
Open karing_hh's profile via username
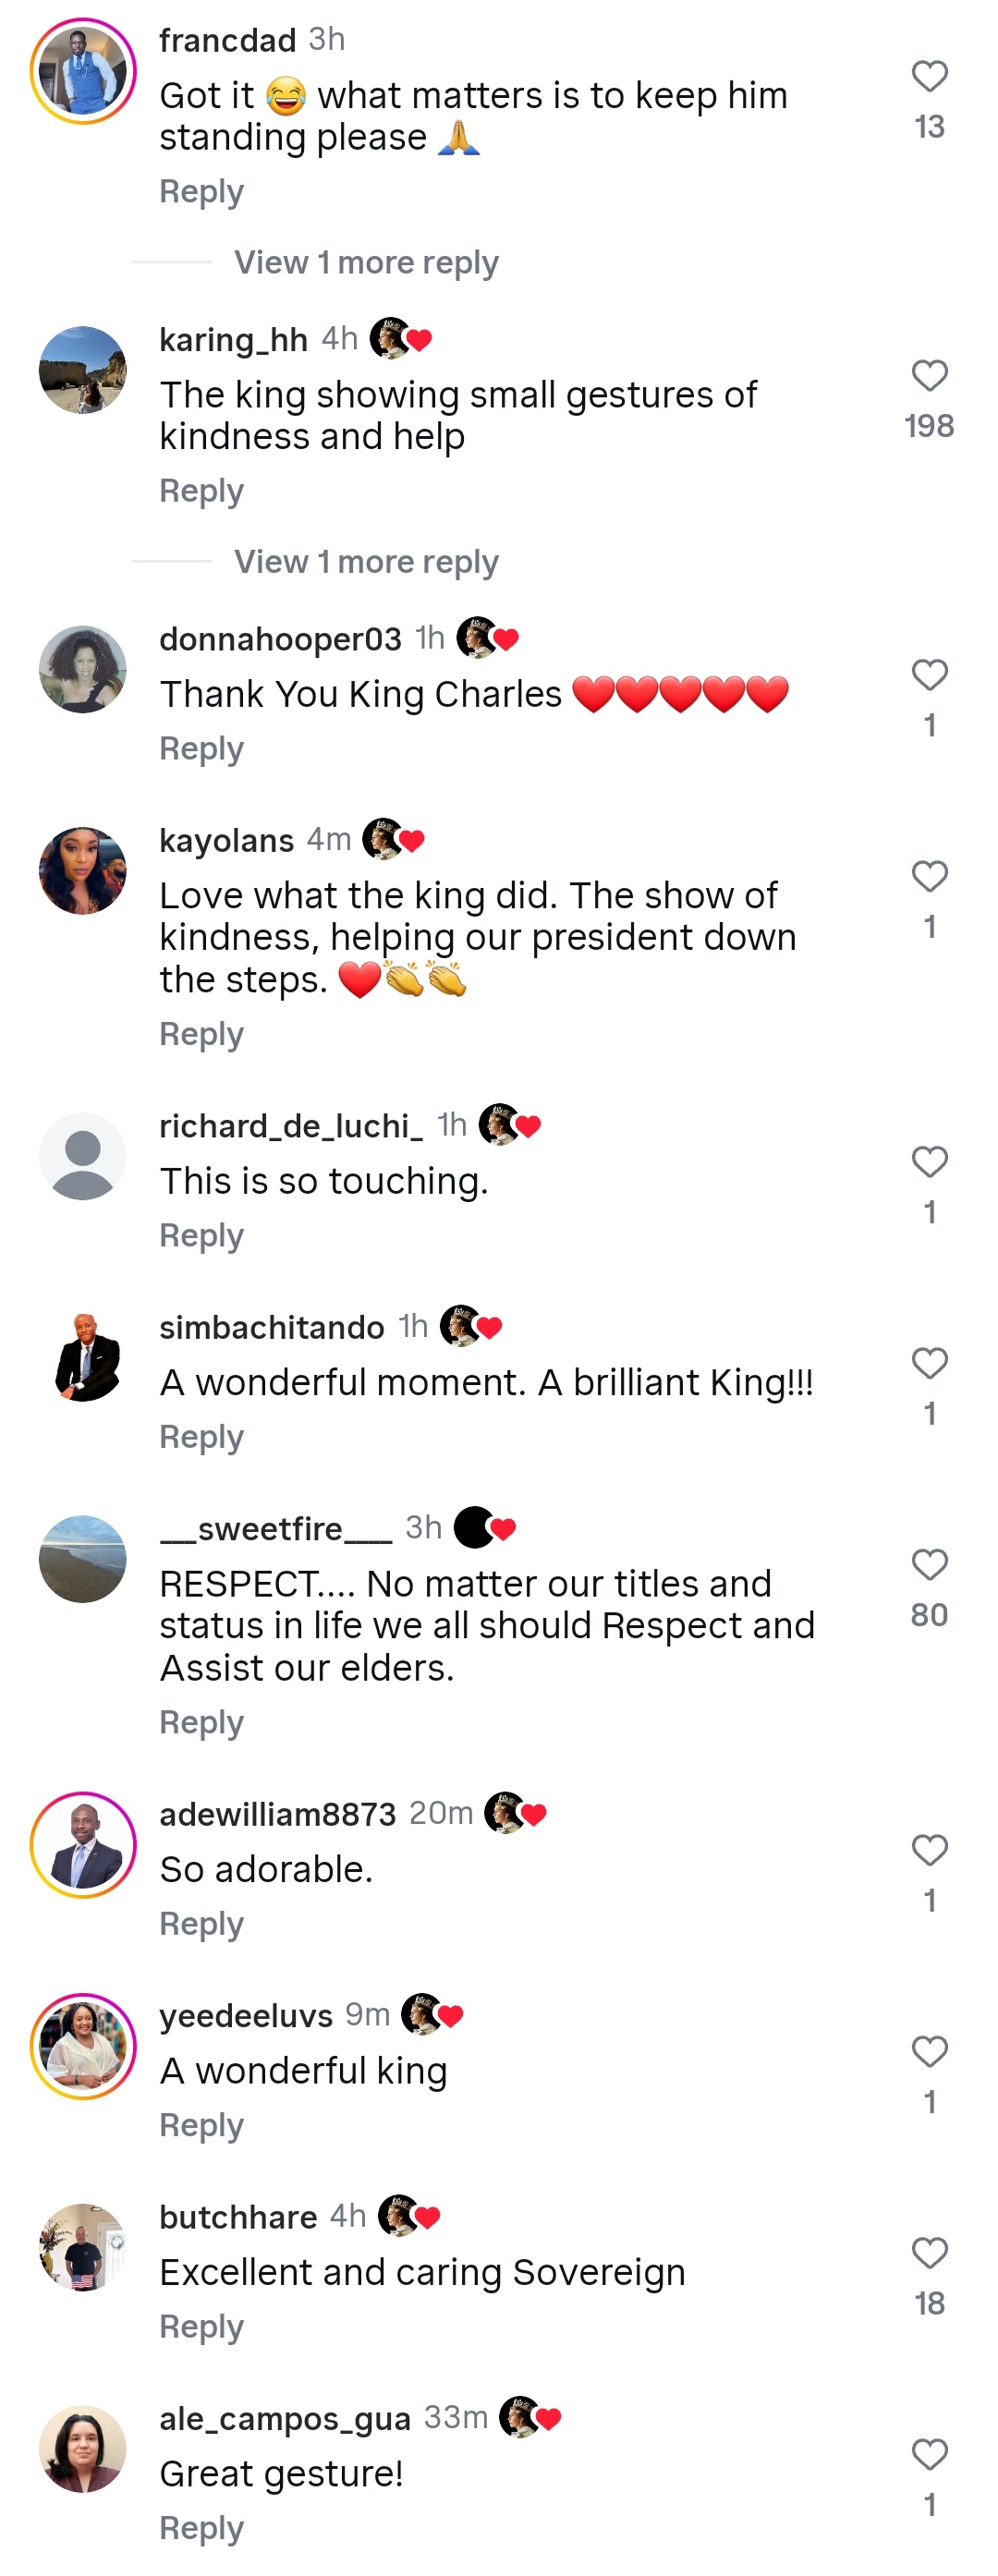pos(234,339)
